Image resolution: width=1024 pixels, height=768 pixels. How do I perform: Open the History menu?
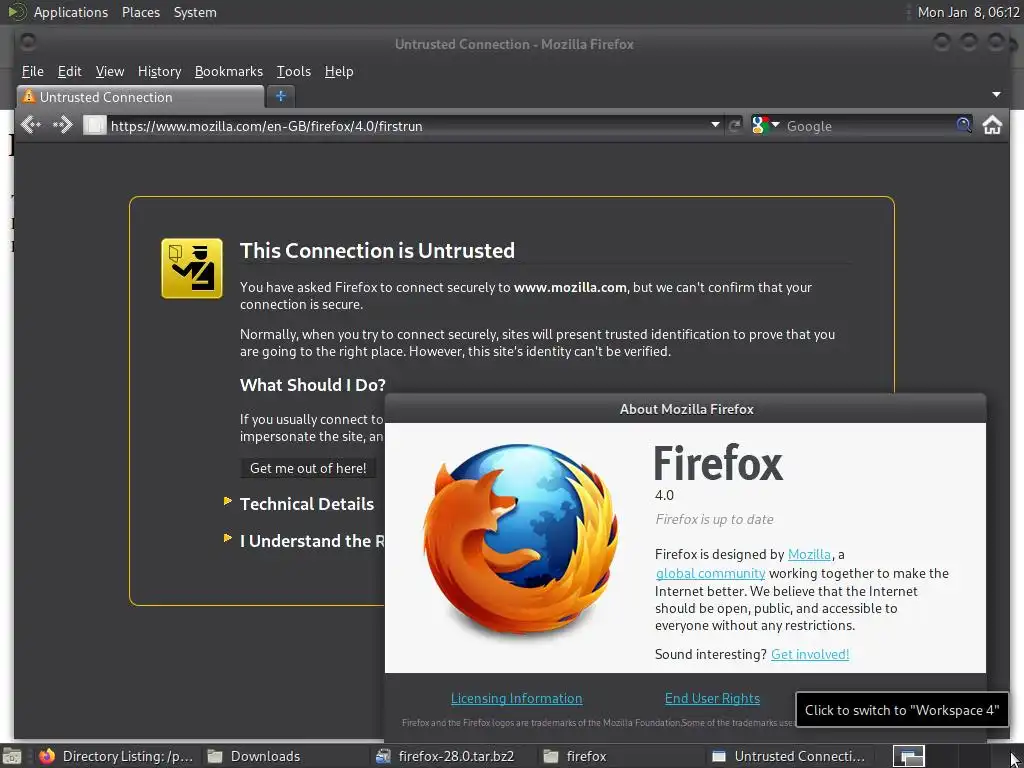(x=159, y=71)
